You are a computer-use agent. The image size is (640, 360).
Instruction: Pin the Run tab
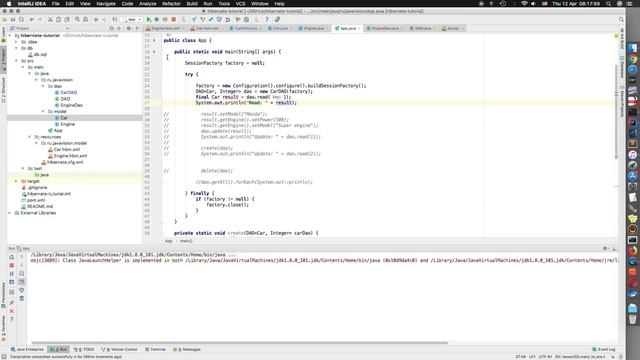pos(11,302)
